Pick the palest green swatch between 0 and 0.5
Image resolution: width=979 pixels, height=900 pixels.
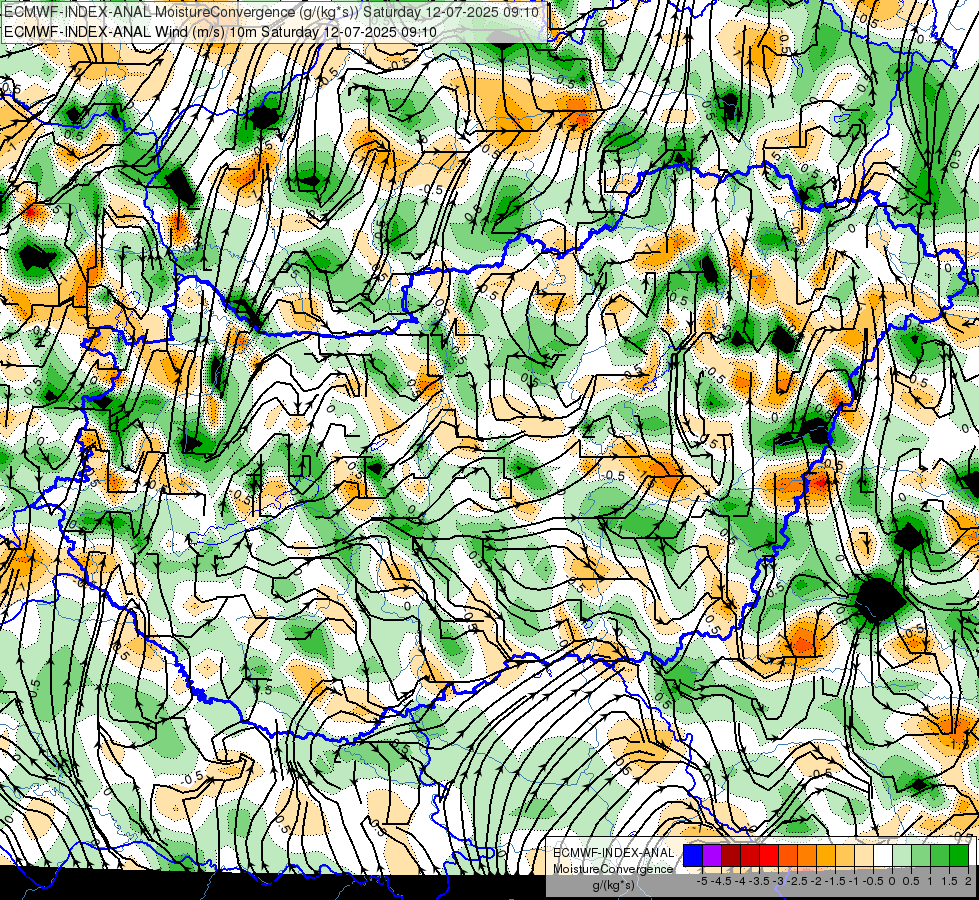point(902,855)
